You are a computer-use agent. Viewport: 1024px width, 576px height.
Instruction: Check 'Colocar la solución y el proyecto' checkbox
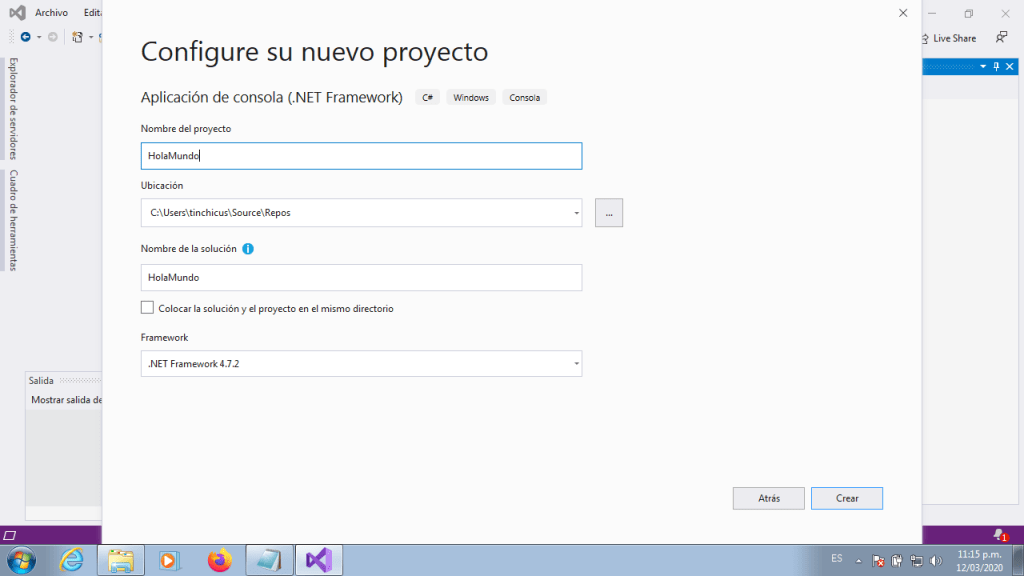[x=148, y=308]
